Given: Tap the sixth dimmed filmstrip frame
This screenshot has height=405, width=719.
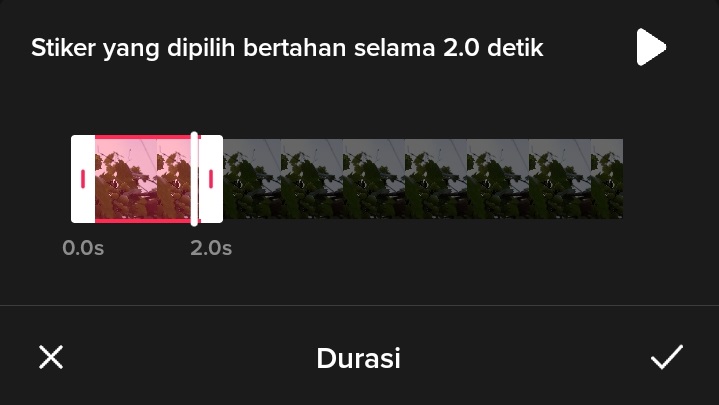Looking at the screenshot, I should point(559,179).
